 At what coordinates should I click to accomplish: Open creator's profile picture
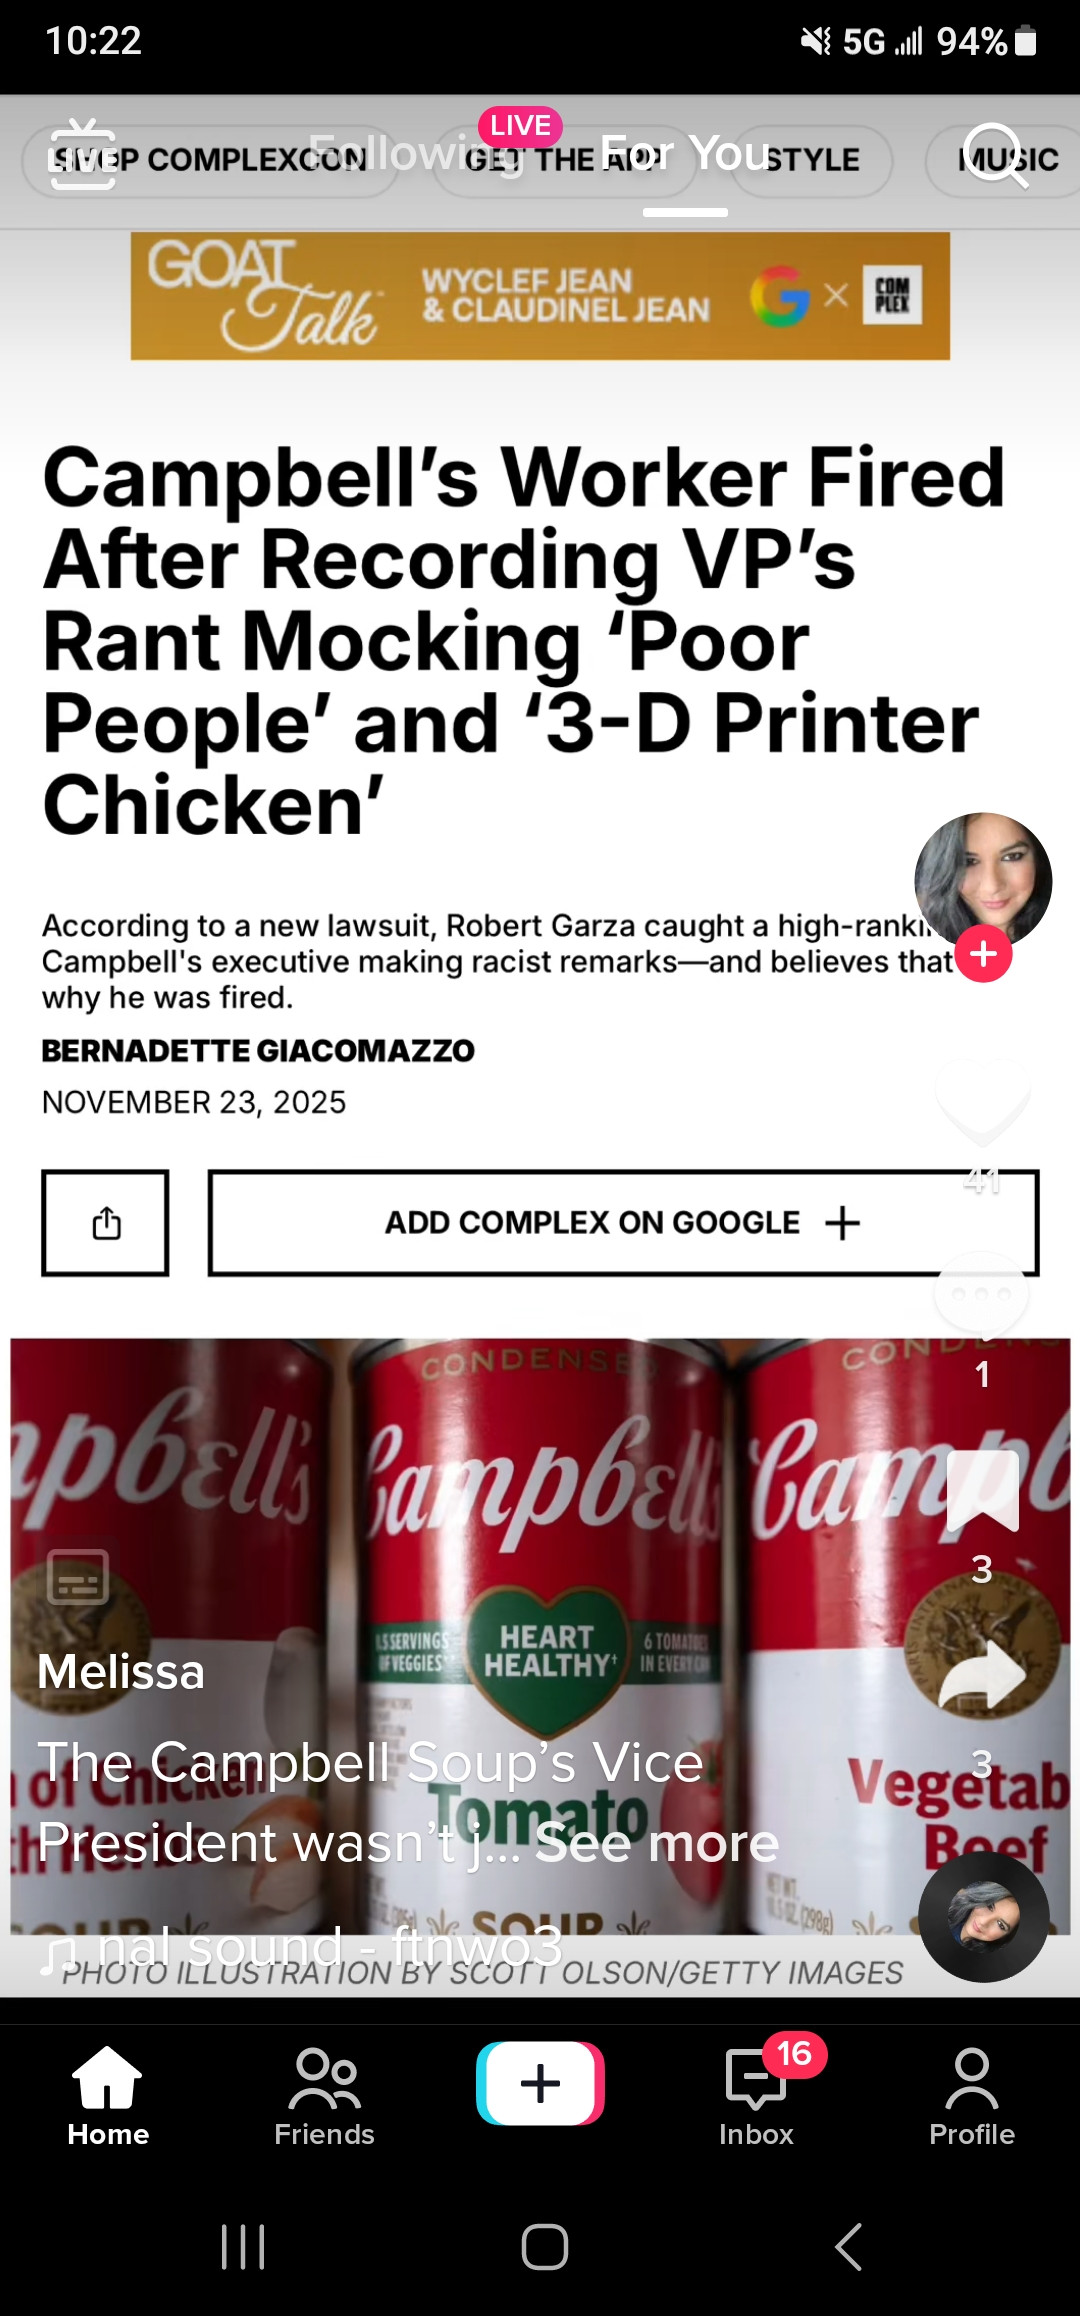click(983, 881)
